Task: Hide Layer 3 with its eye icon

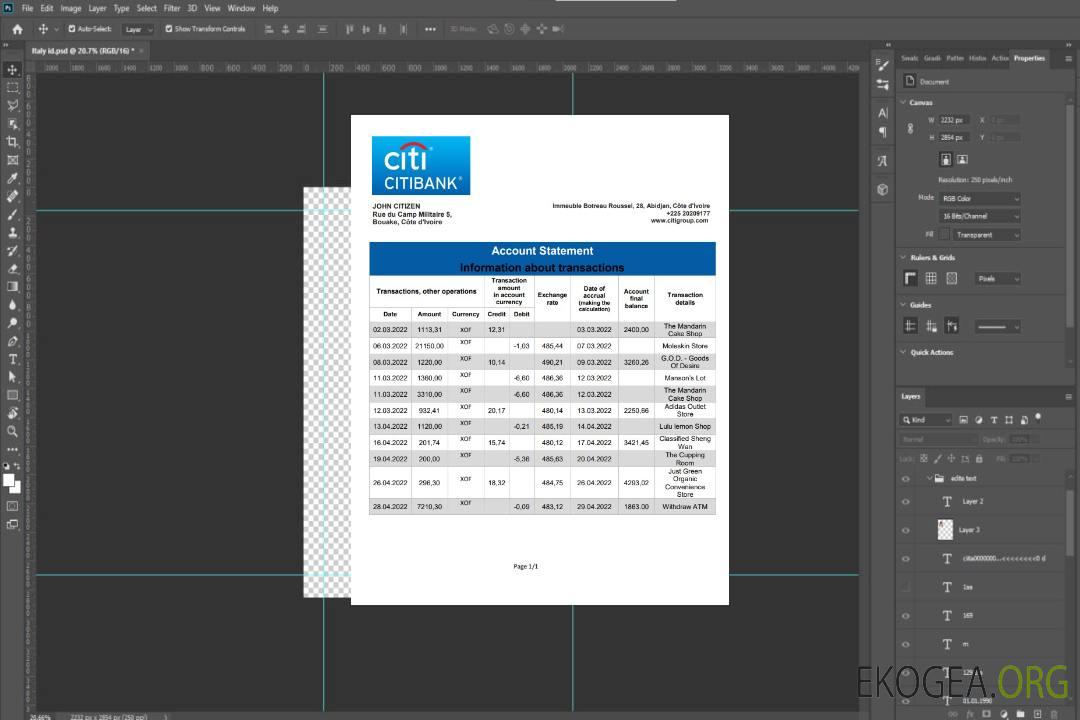Action: 906,531
